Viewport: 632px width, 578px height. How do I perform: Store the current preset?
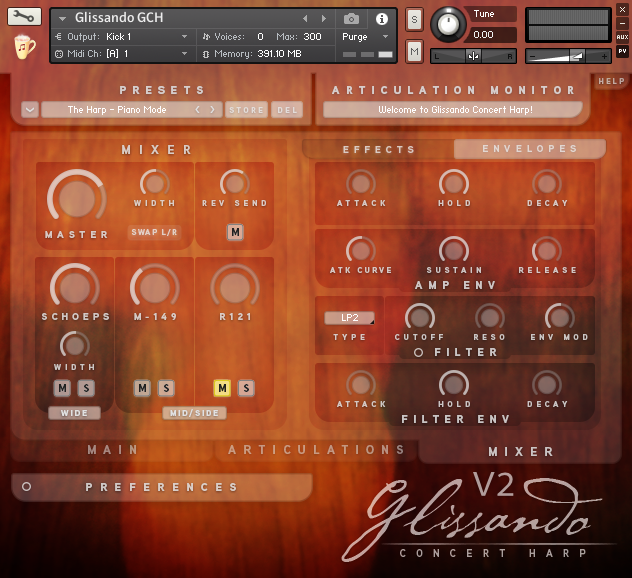[246, 110]
